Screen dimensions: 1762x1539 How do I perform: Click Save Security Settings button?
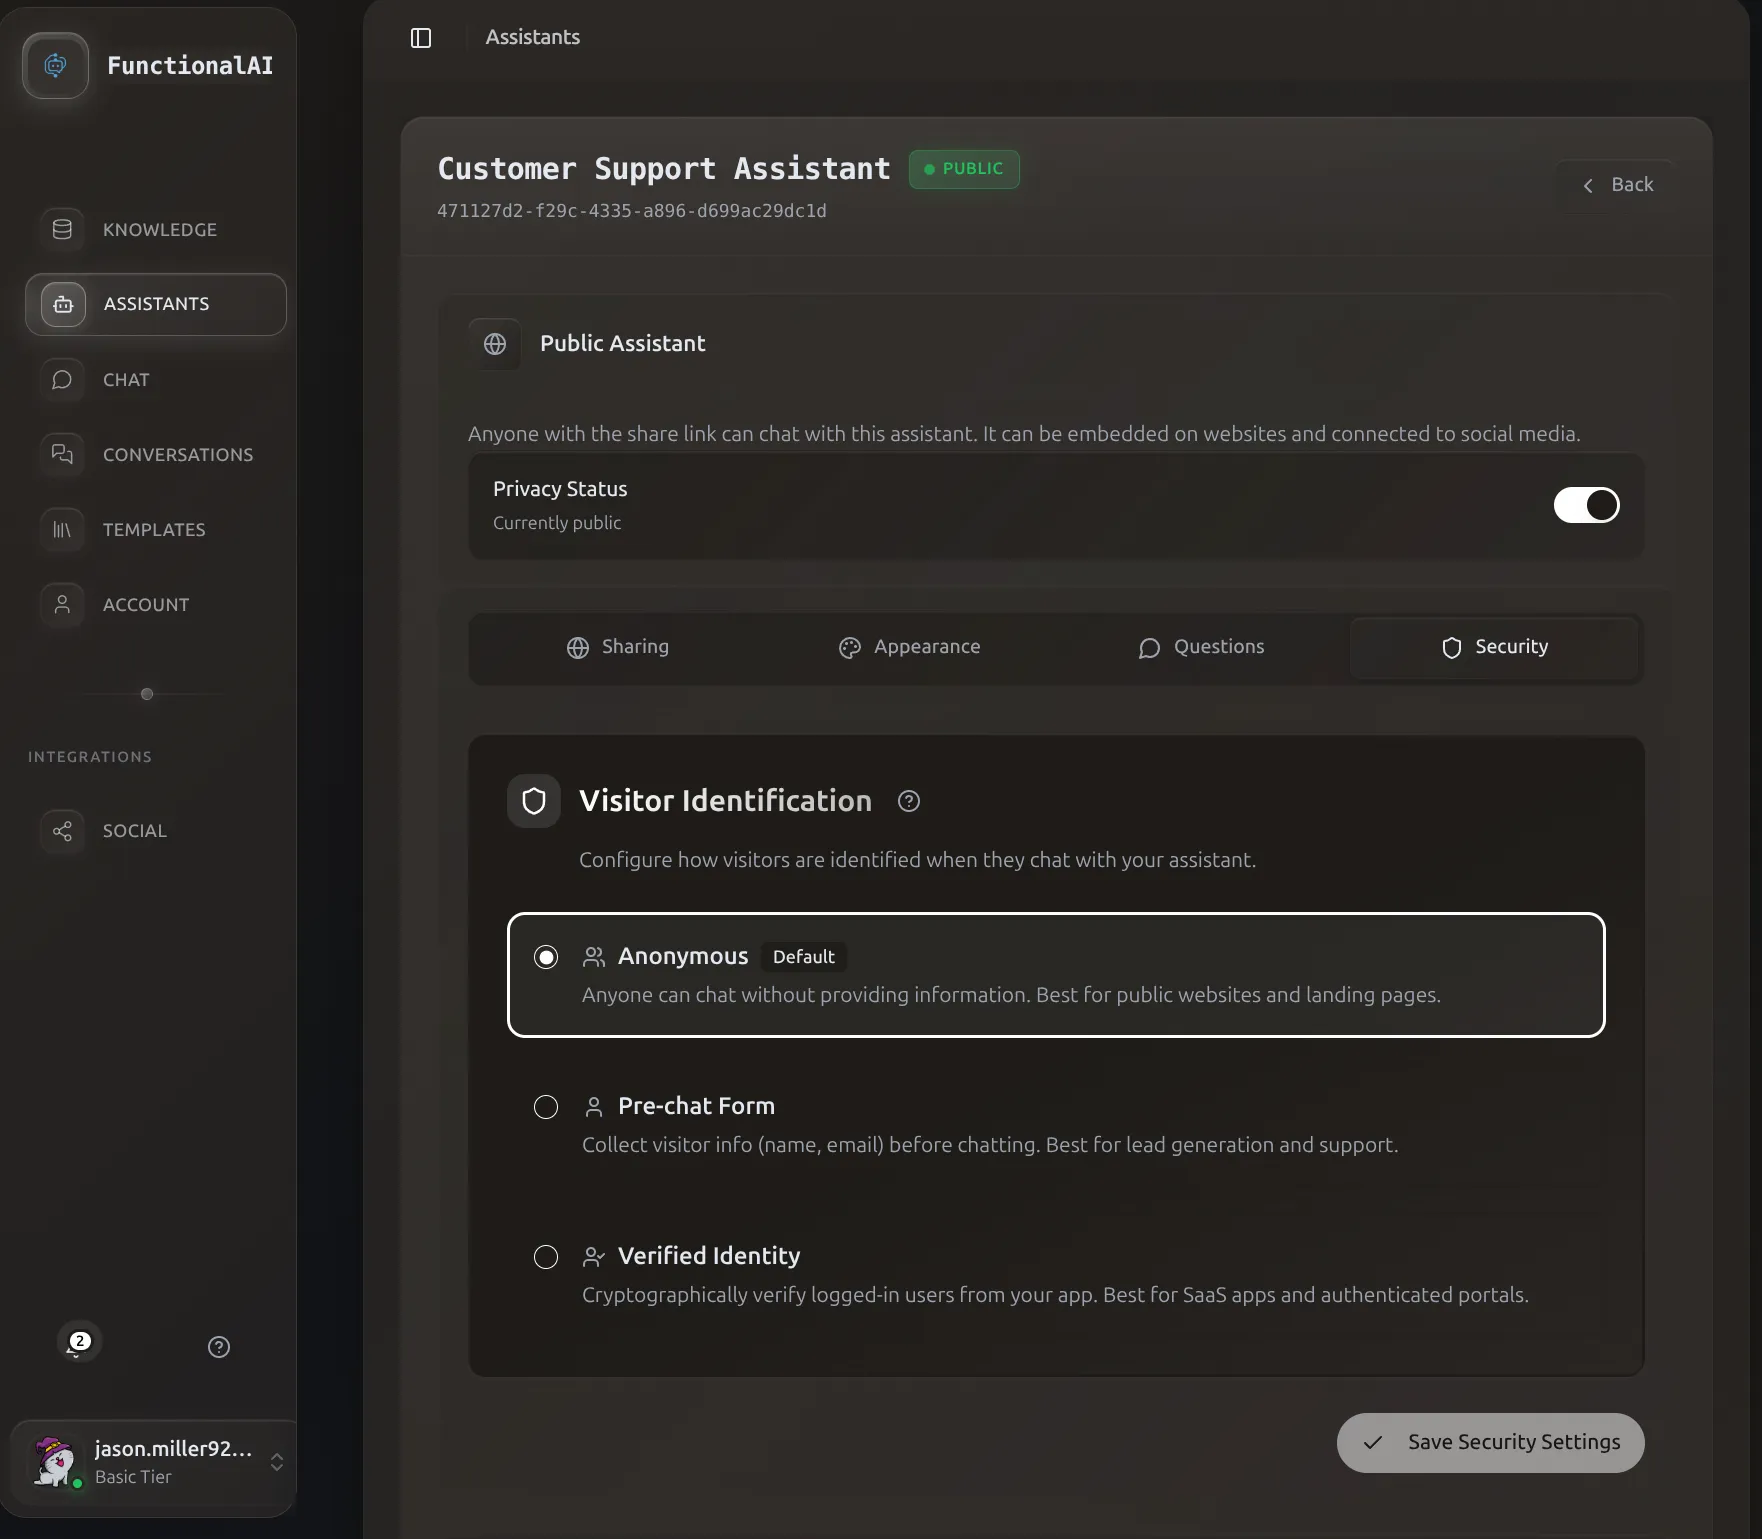[x=1490, y=1442]
